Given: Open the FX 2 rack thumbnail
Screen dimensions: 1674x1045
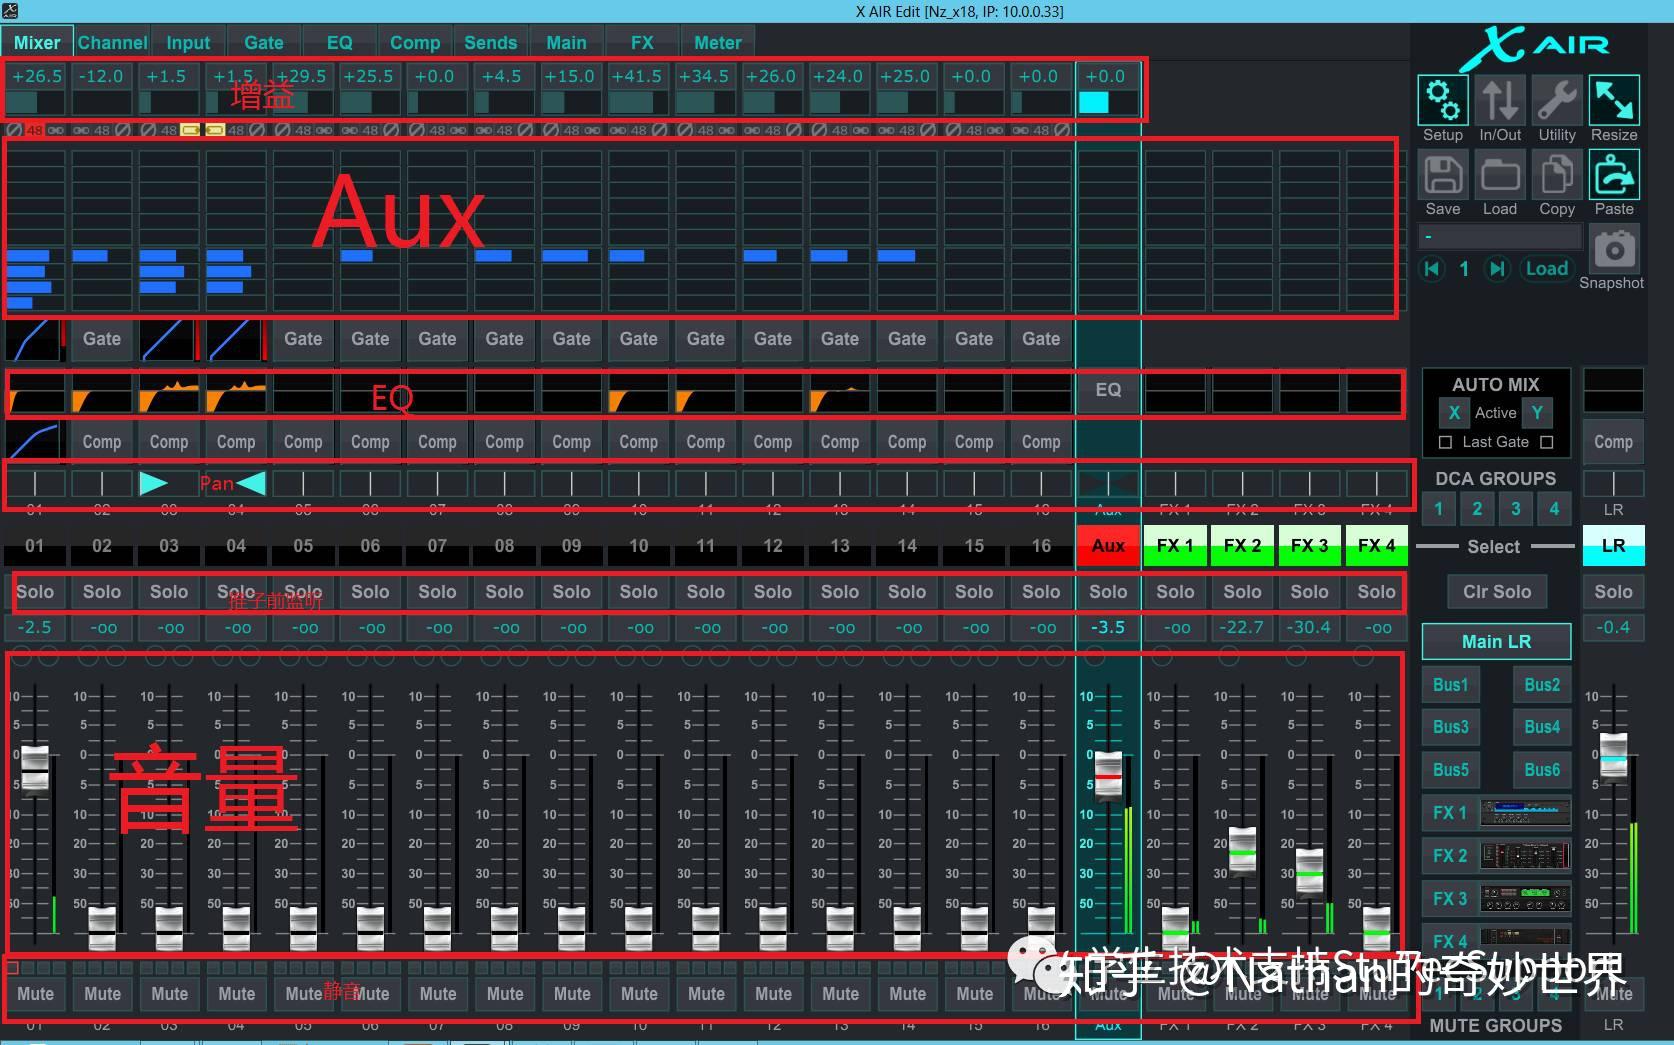Looking at the screenshot, I should click(1525, 855).
